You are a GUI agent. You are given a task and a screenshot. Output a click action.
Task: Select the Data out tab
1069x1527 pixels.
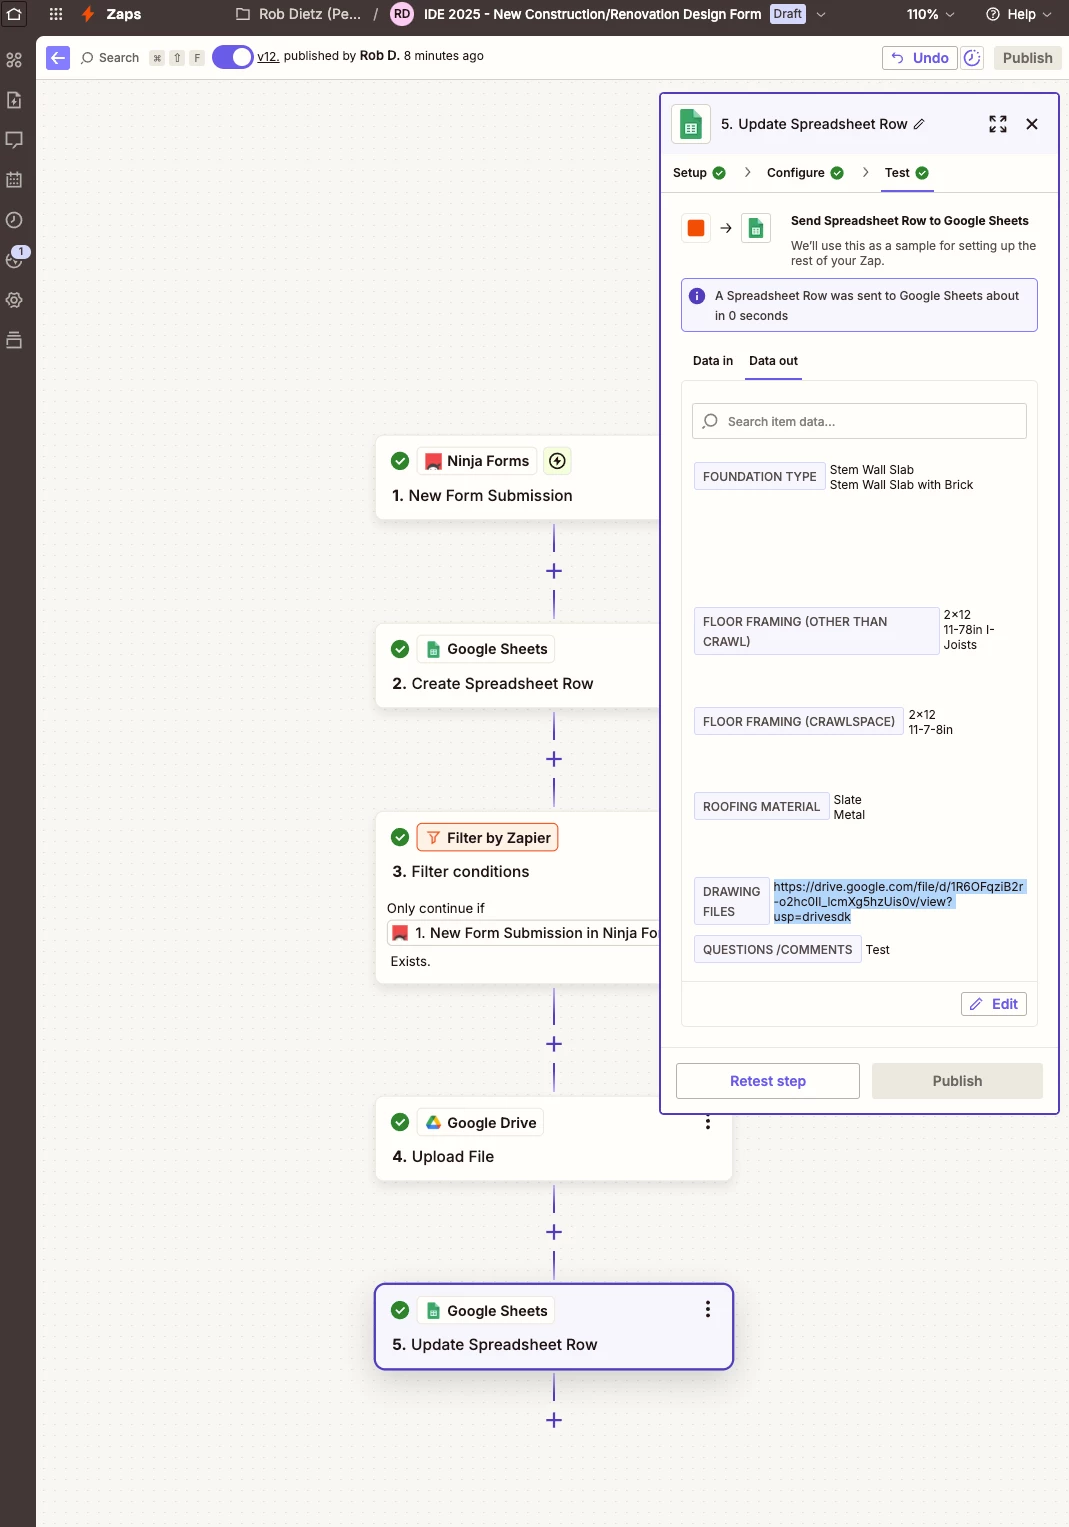pos(773,361)
